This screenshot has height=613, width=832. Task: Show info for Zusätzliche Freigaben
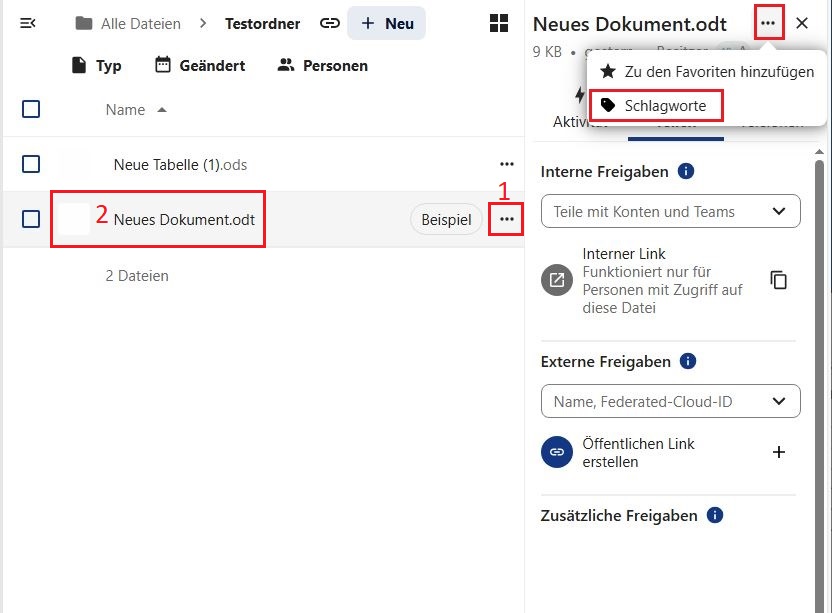click(714, 516)
